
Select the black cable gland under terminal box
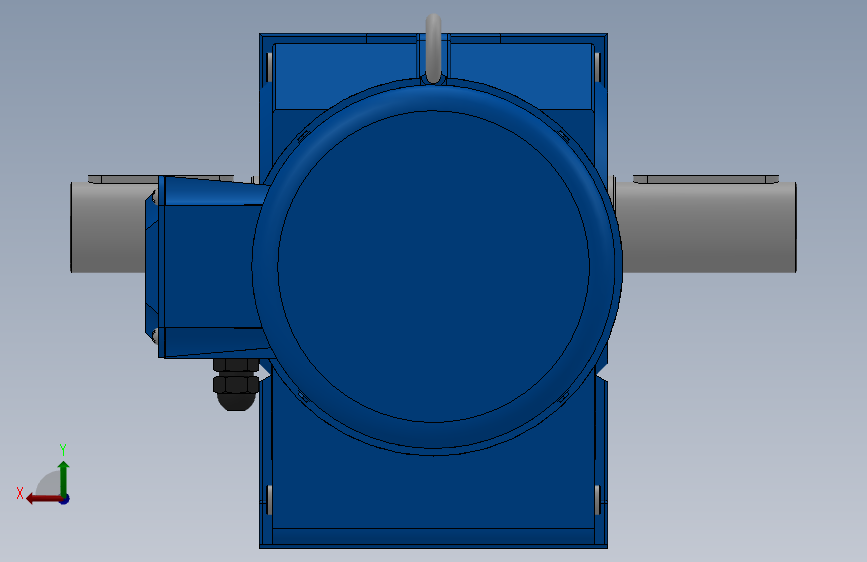coord(236,384)
